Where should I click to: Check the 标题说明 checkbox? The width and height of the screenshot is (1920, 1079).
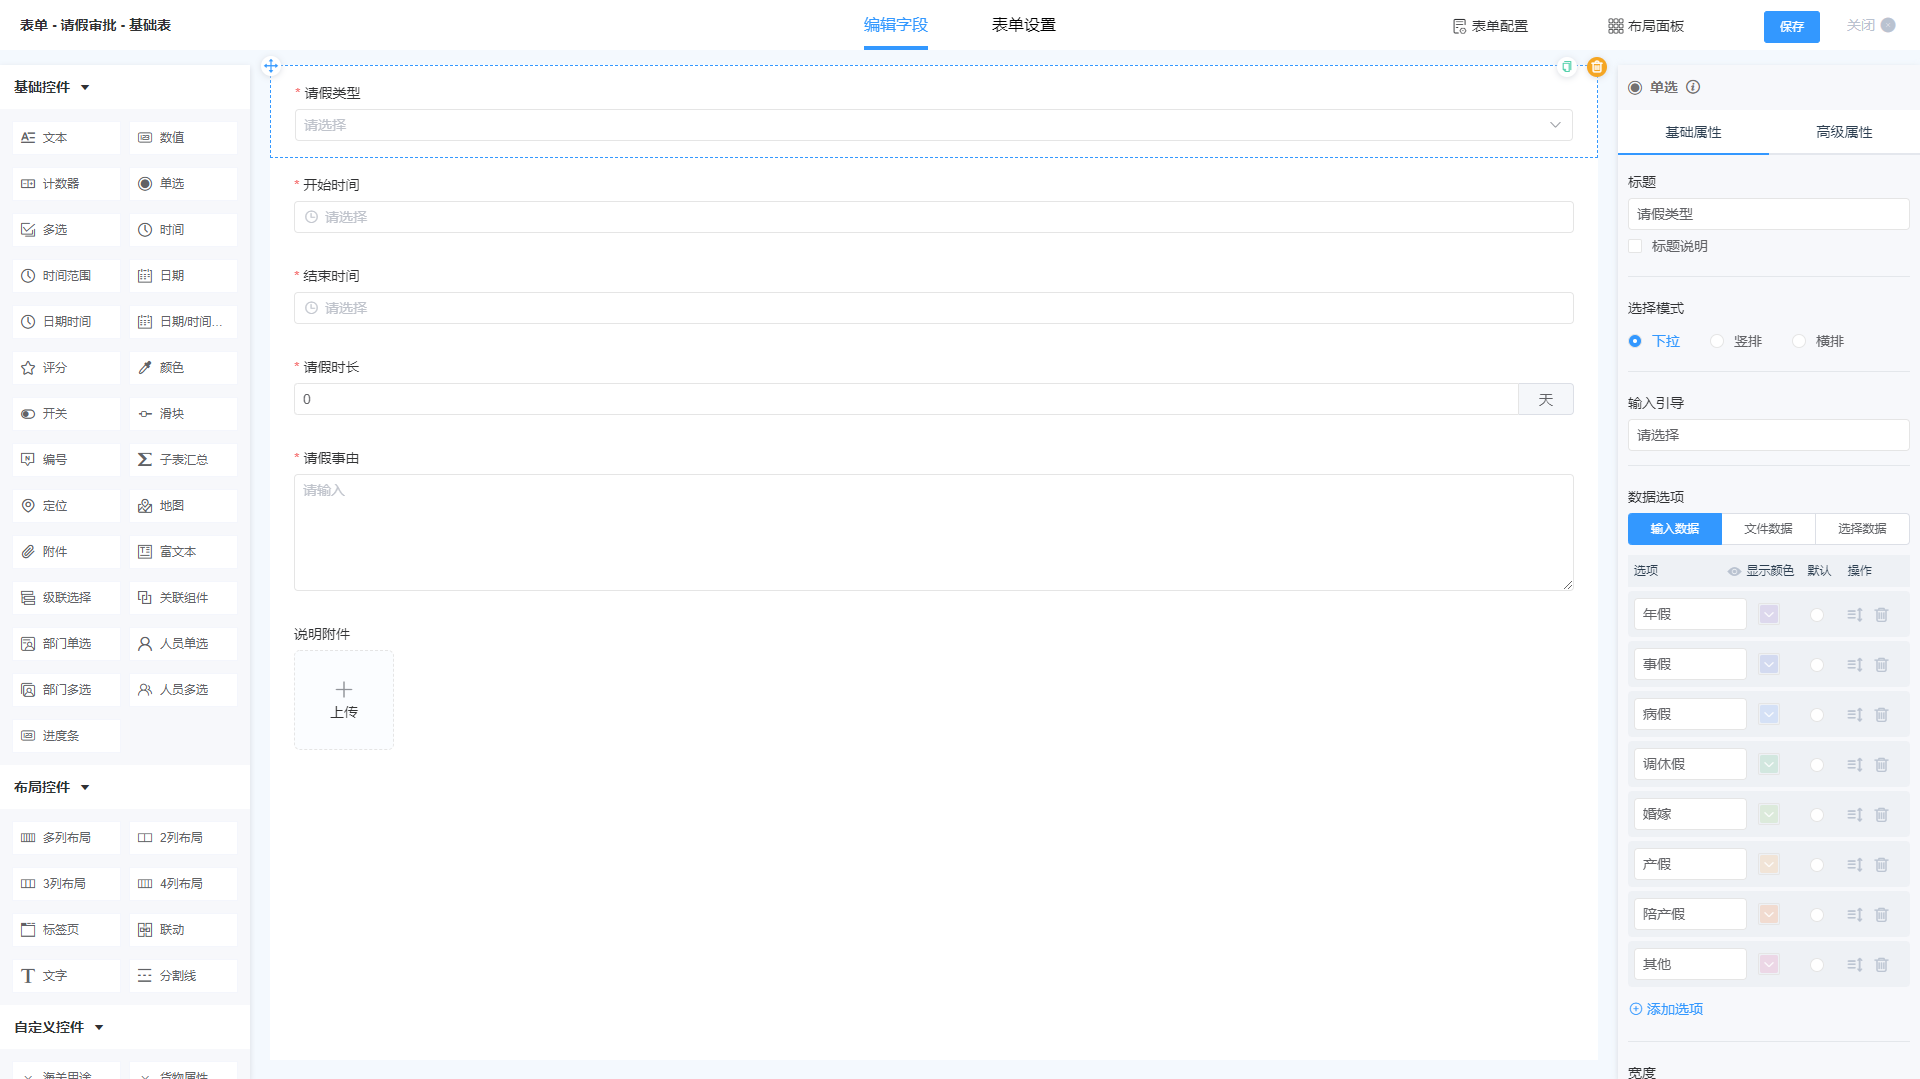click(1635, 246)
